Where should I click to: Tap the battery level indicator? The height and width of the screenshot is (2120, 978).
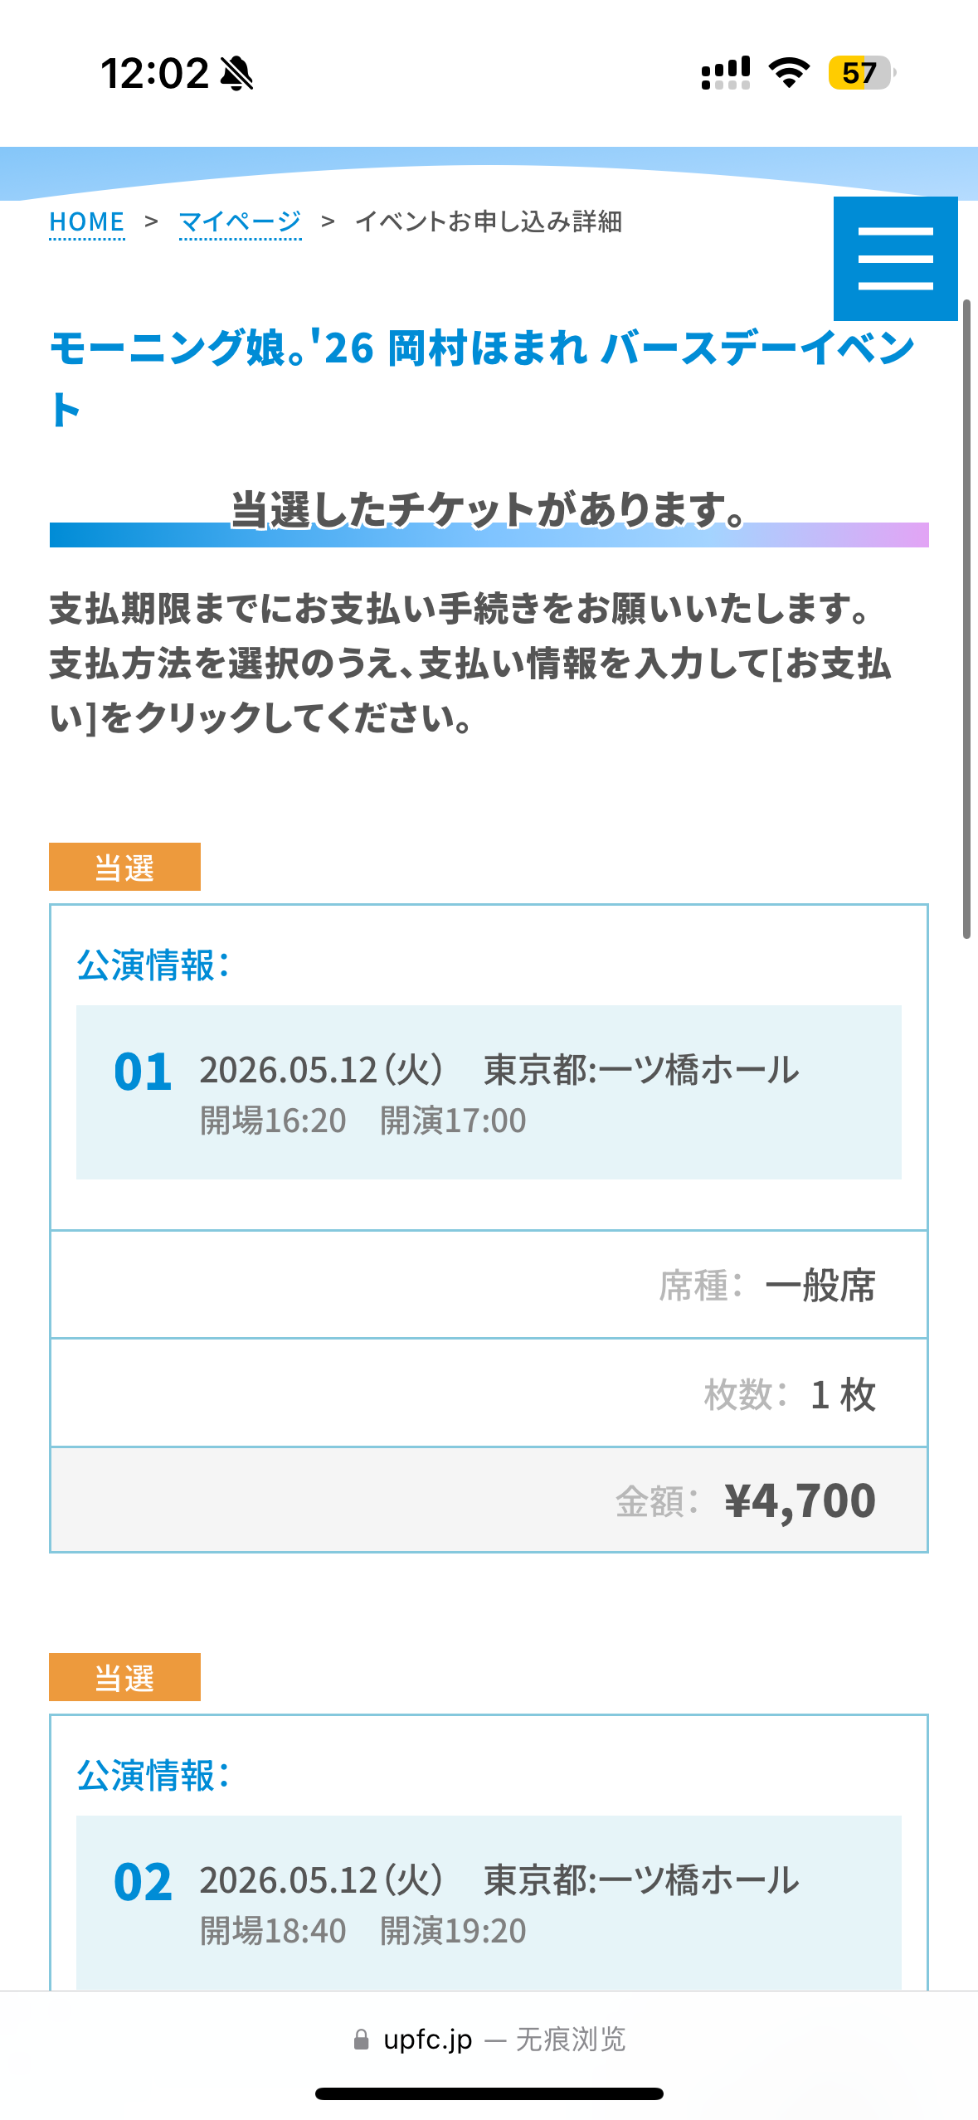pyautogui.click(x=860, y=73)
